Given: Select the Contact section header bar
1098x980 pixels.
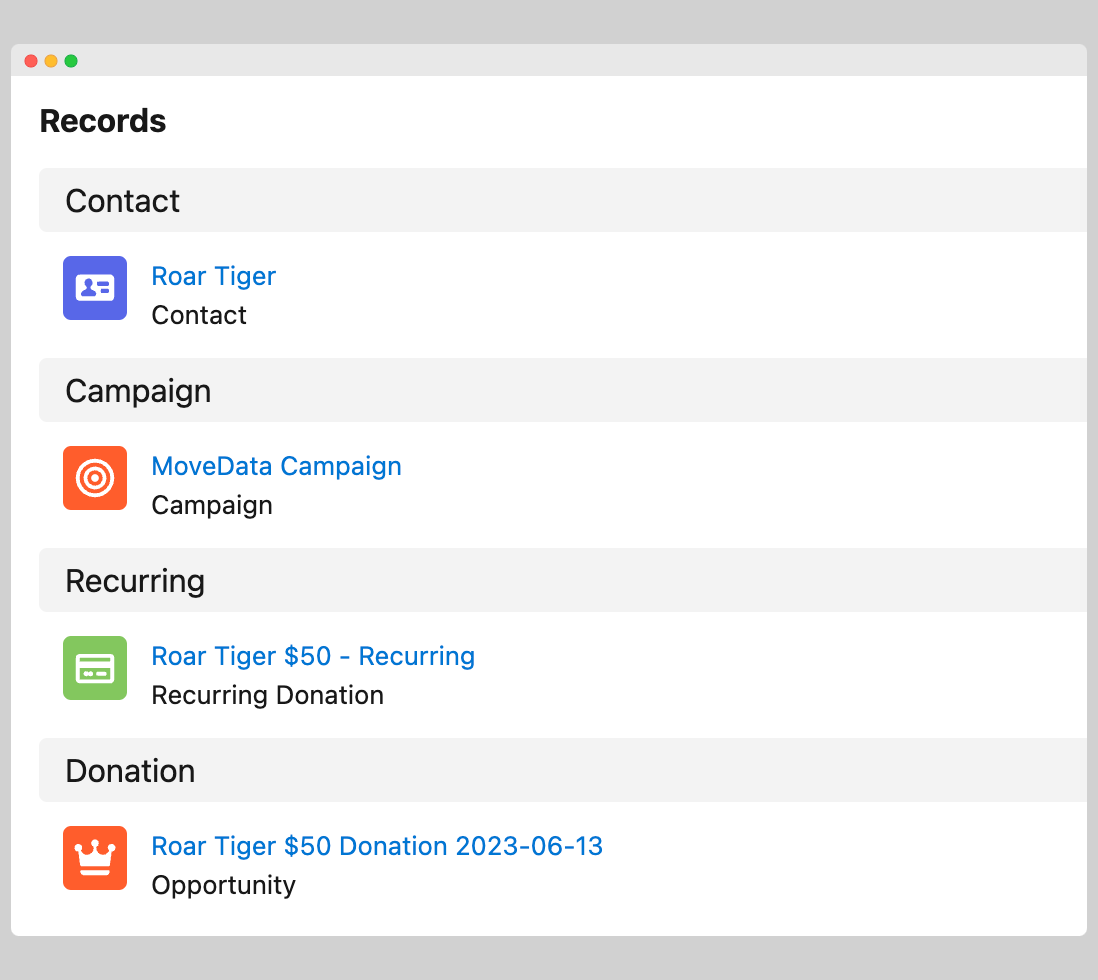Looking at the screenshot, I should (562, 200).
